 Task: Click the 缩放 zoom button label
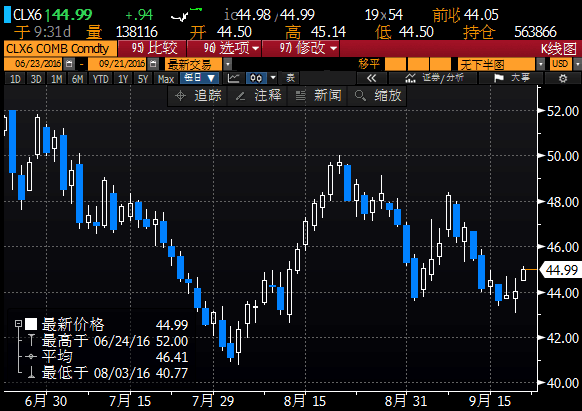(388, 96)
